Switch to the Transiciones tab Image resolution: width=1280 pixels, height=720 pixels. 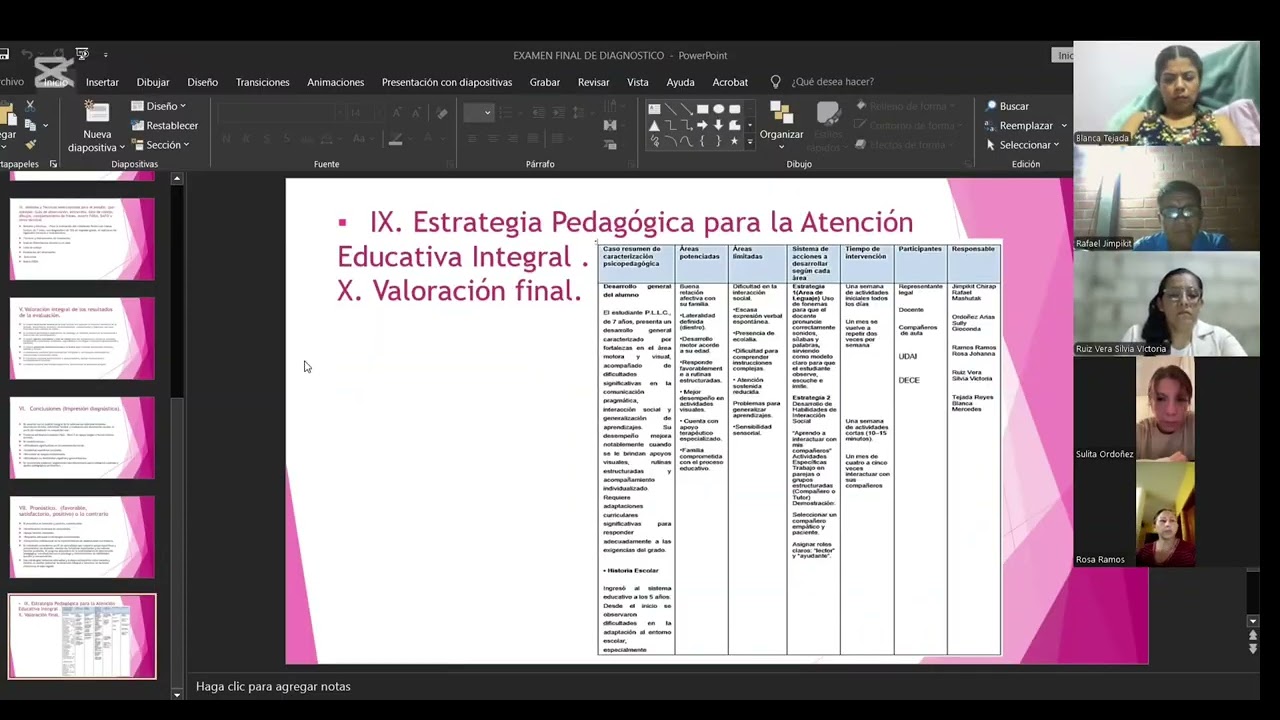click(262, 82)
